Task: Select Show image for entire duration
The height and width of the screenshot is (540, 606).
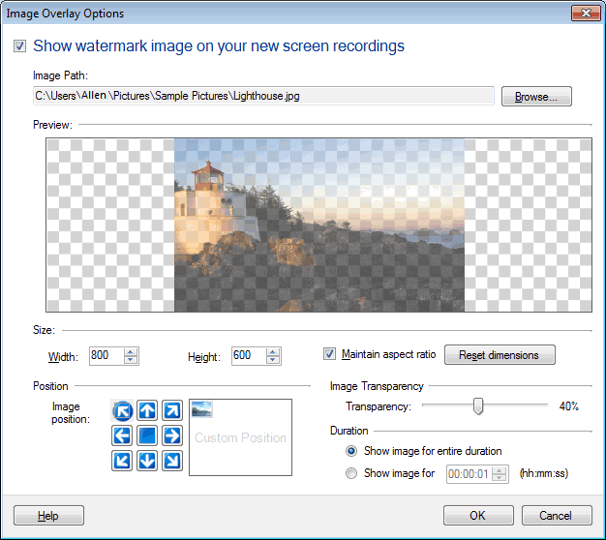Action: [351, 451]
